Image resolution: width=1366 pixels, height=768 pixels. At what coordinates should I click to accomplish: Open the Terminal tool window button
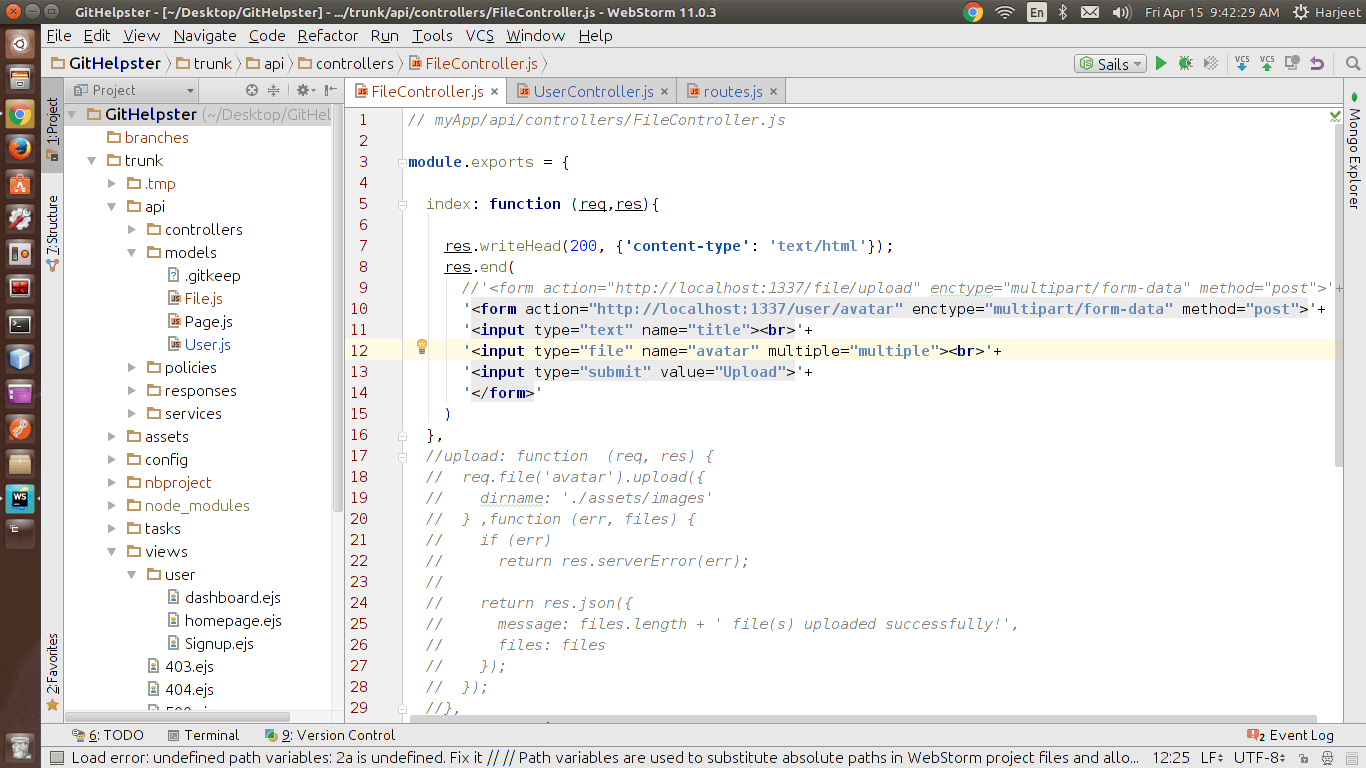click(203, 735)
